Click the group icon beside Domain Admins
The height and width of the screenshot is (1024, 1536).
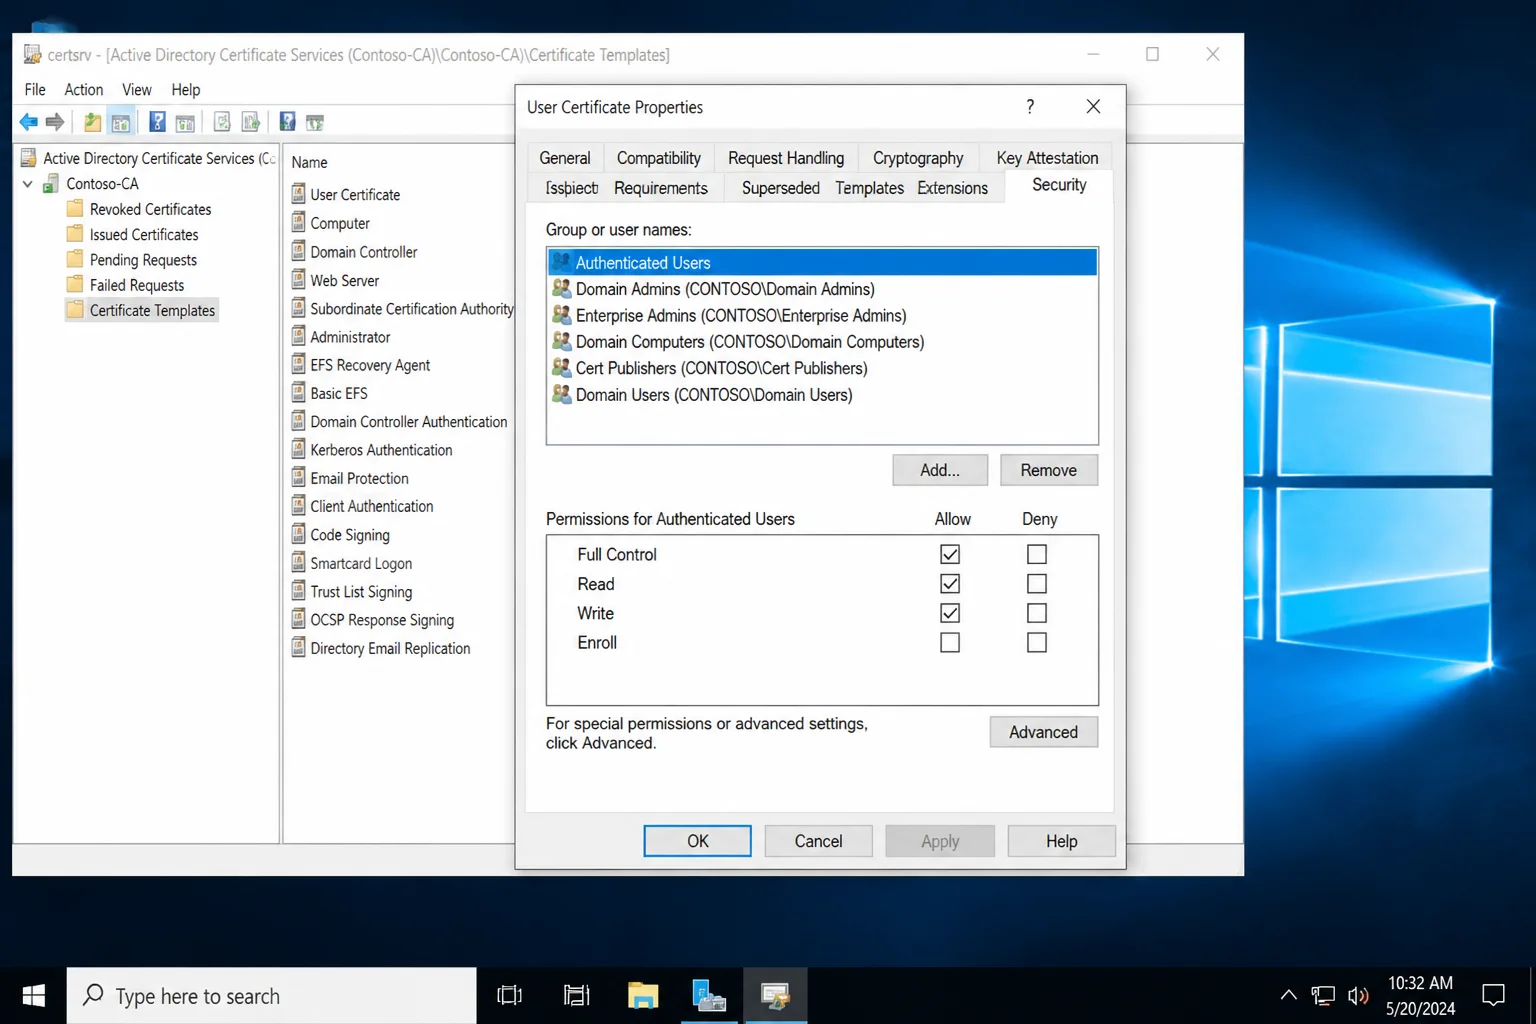pyautogui.click(x=562, y=288)
